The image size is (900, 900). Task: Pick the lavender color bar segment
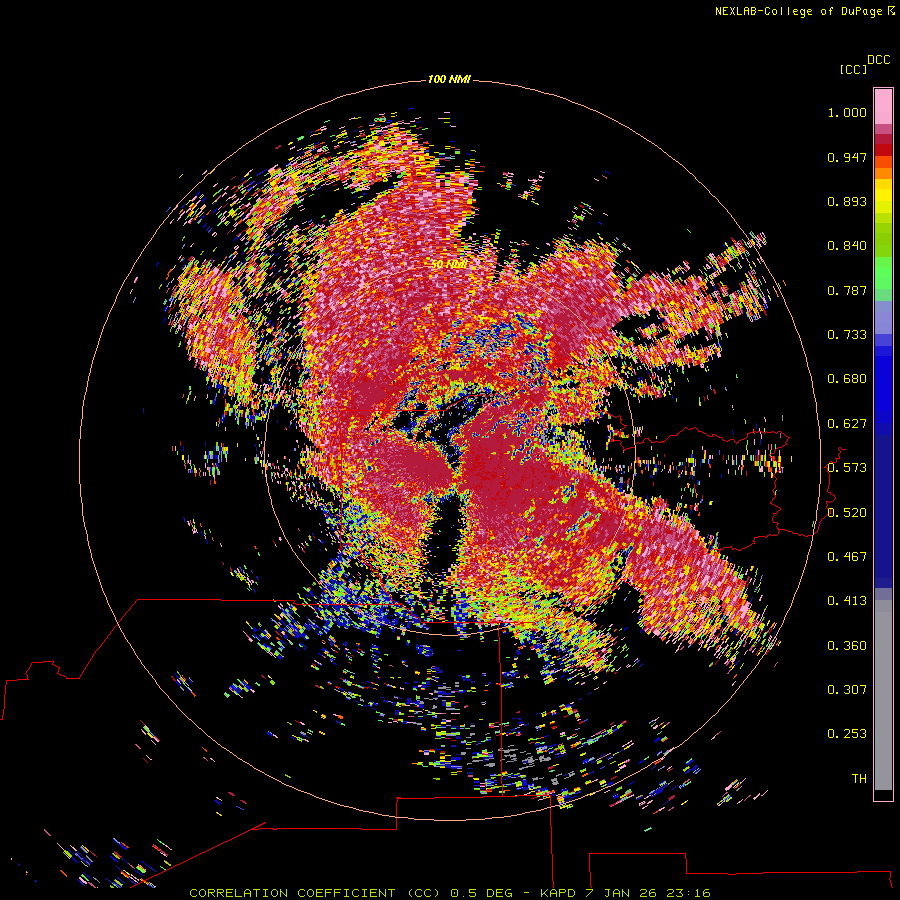[883, 317]
